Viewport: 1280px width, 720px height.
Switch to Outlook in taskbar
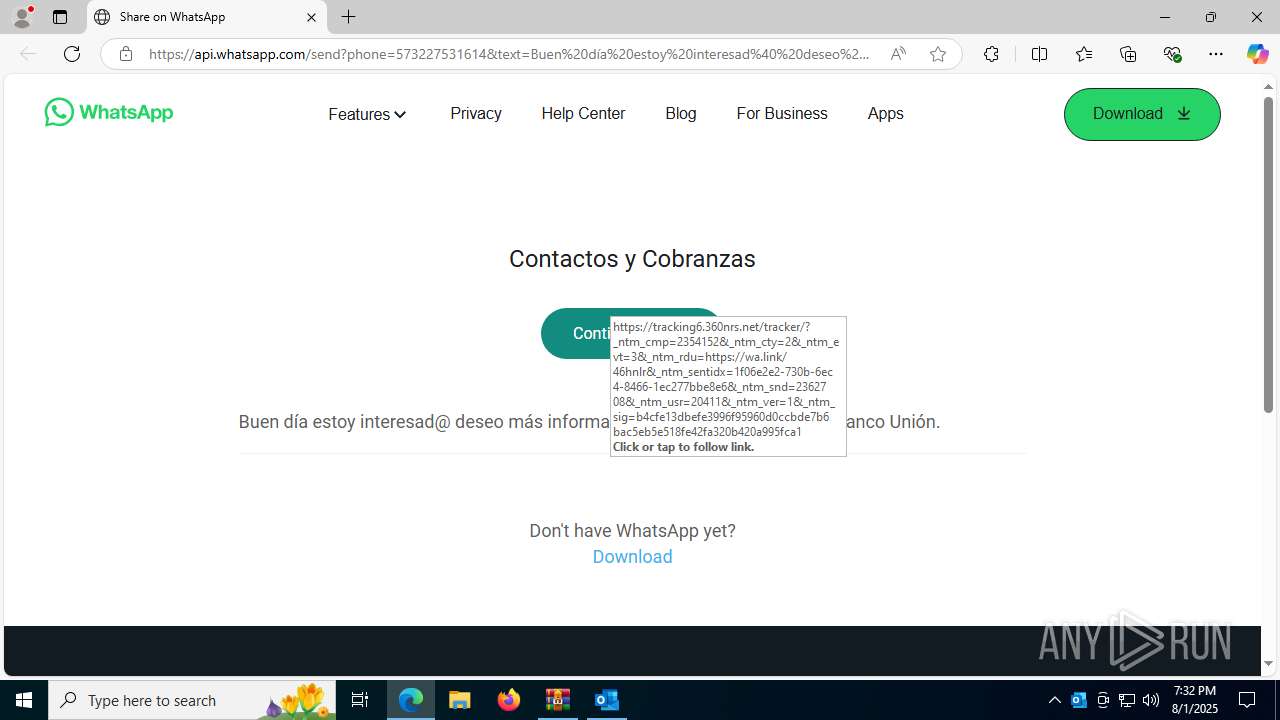(607, 700)
